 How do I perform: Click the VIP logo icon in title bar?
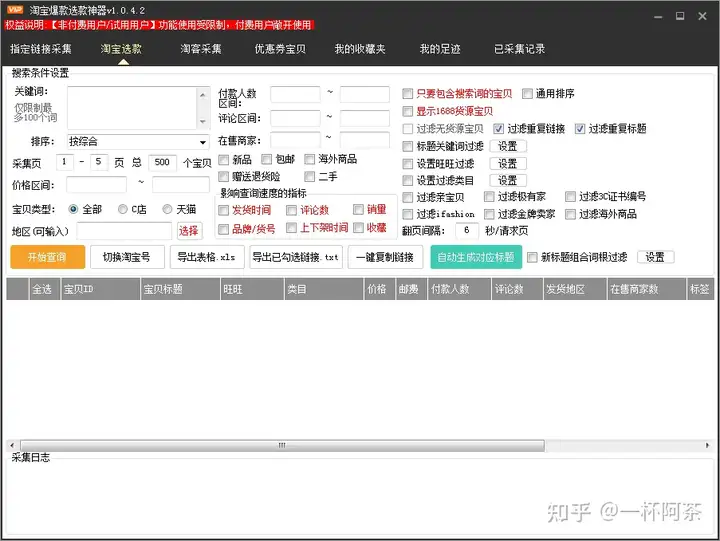pyautogui.click(x=15, y=10)
